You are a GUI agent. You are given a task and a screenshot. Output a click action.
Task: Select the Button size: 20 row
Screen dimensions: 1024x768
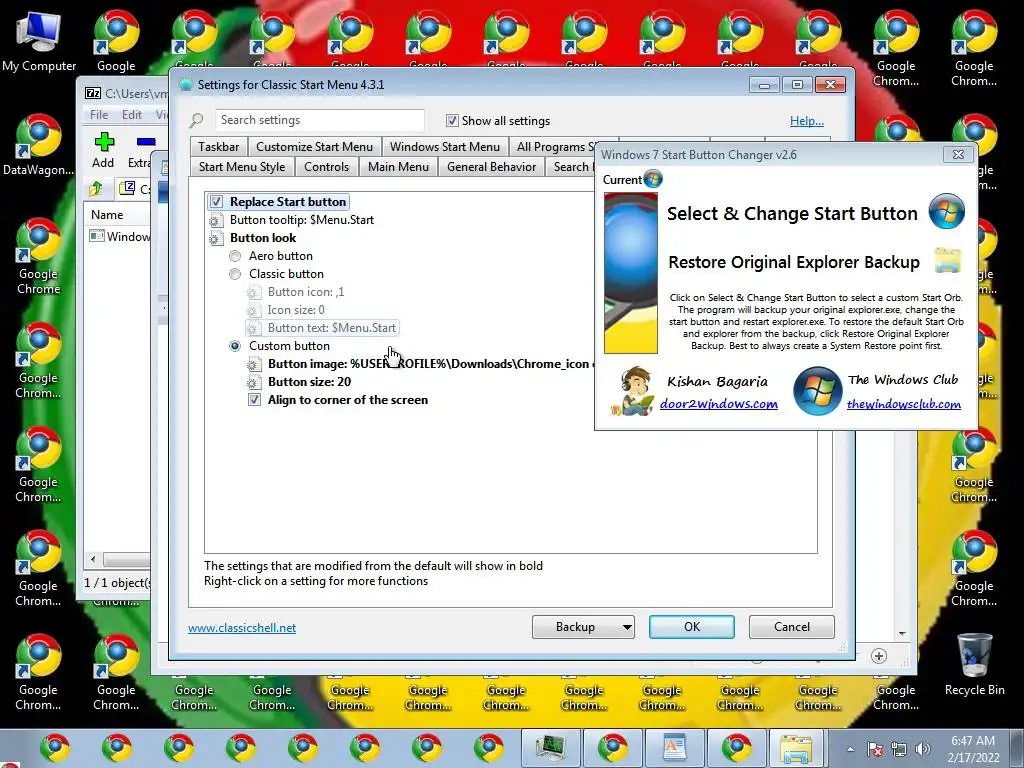pos(309,382)
